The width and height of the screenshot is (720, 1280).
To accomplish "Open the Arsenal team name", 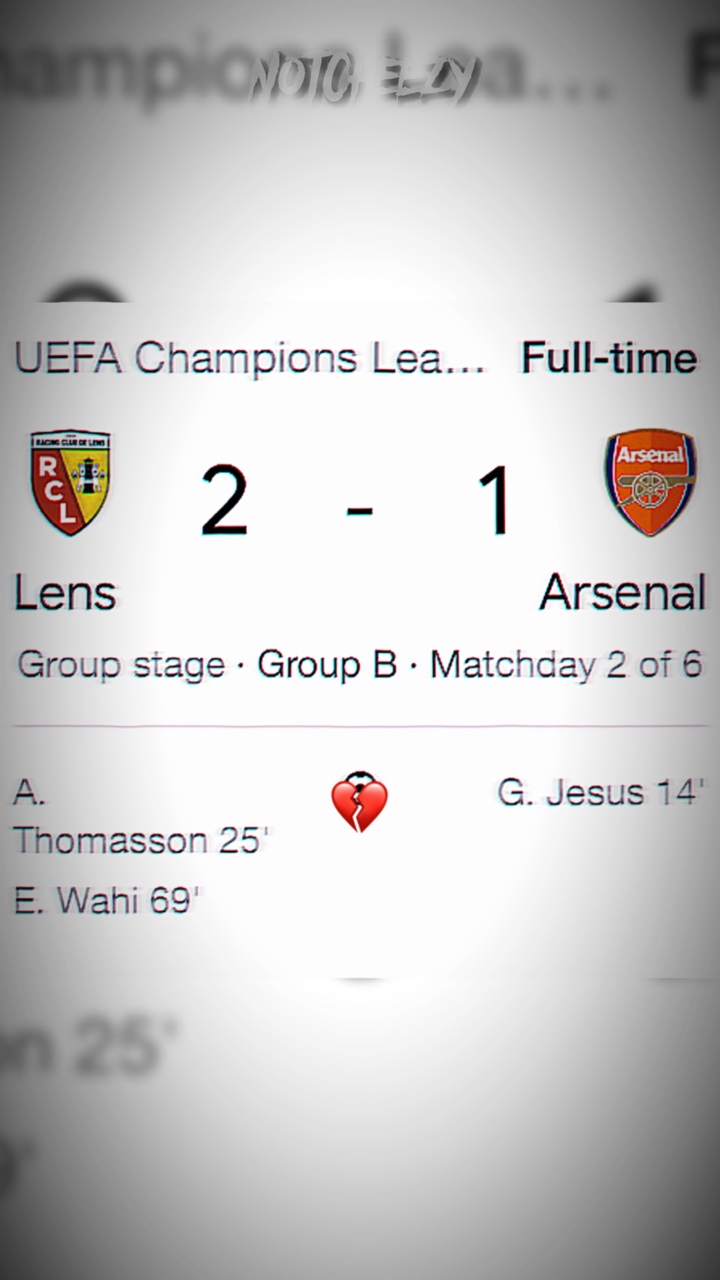I will click(x=622, y=593).
